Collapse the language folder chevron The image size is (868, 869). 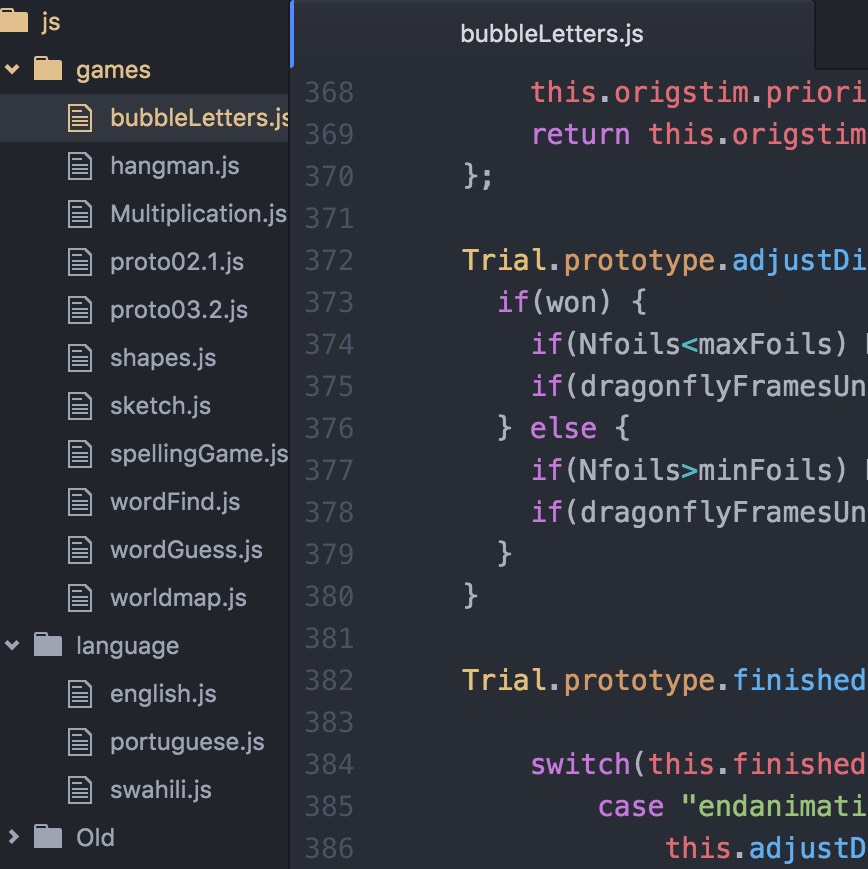(12, 645)
